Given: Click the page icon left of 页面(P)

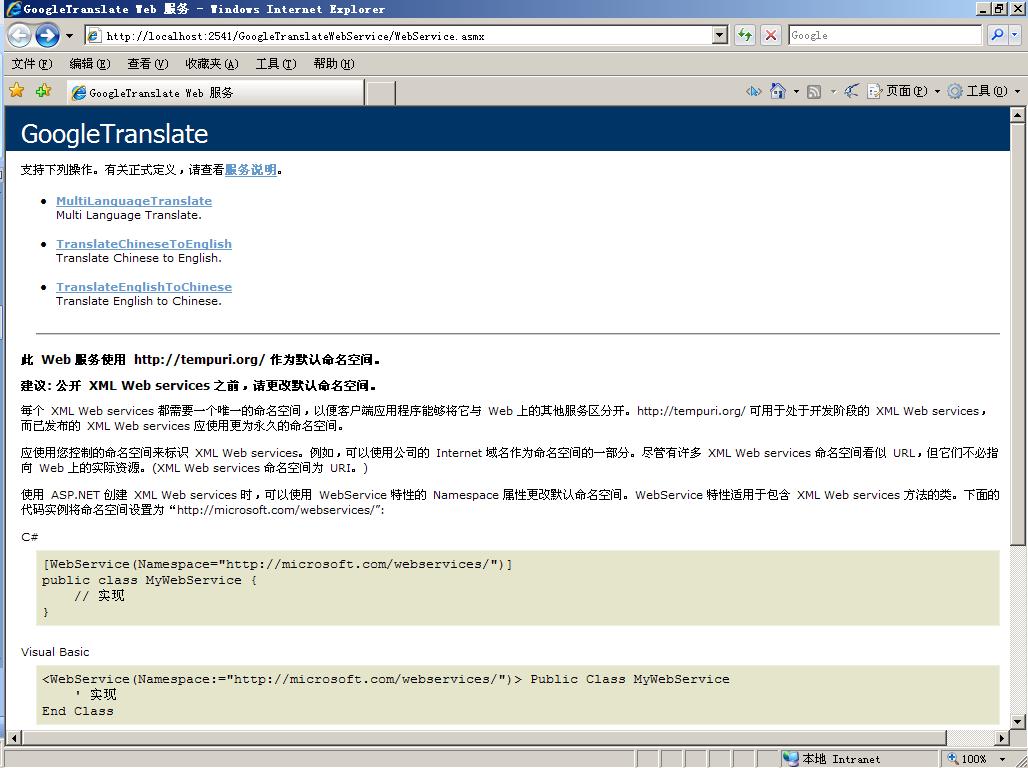Looking at the screenshot, I should pos(875,91).
